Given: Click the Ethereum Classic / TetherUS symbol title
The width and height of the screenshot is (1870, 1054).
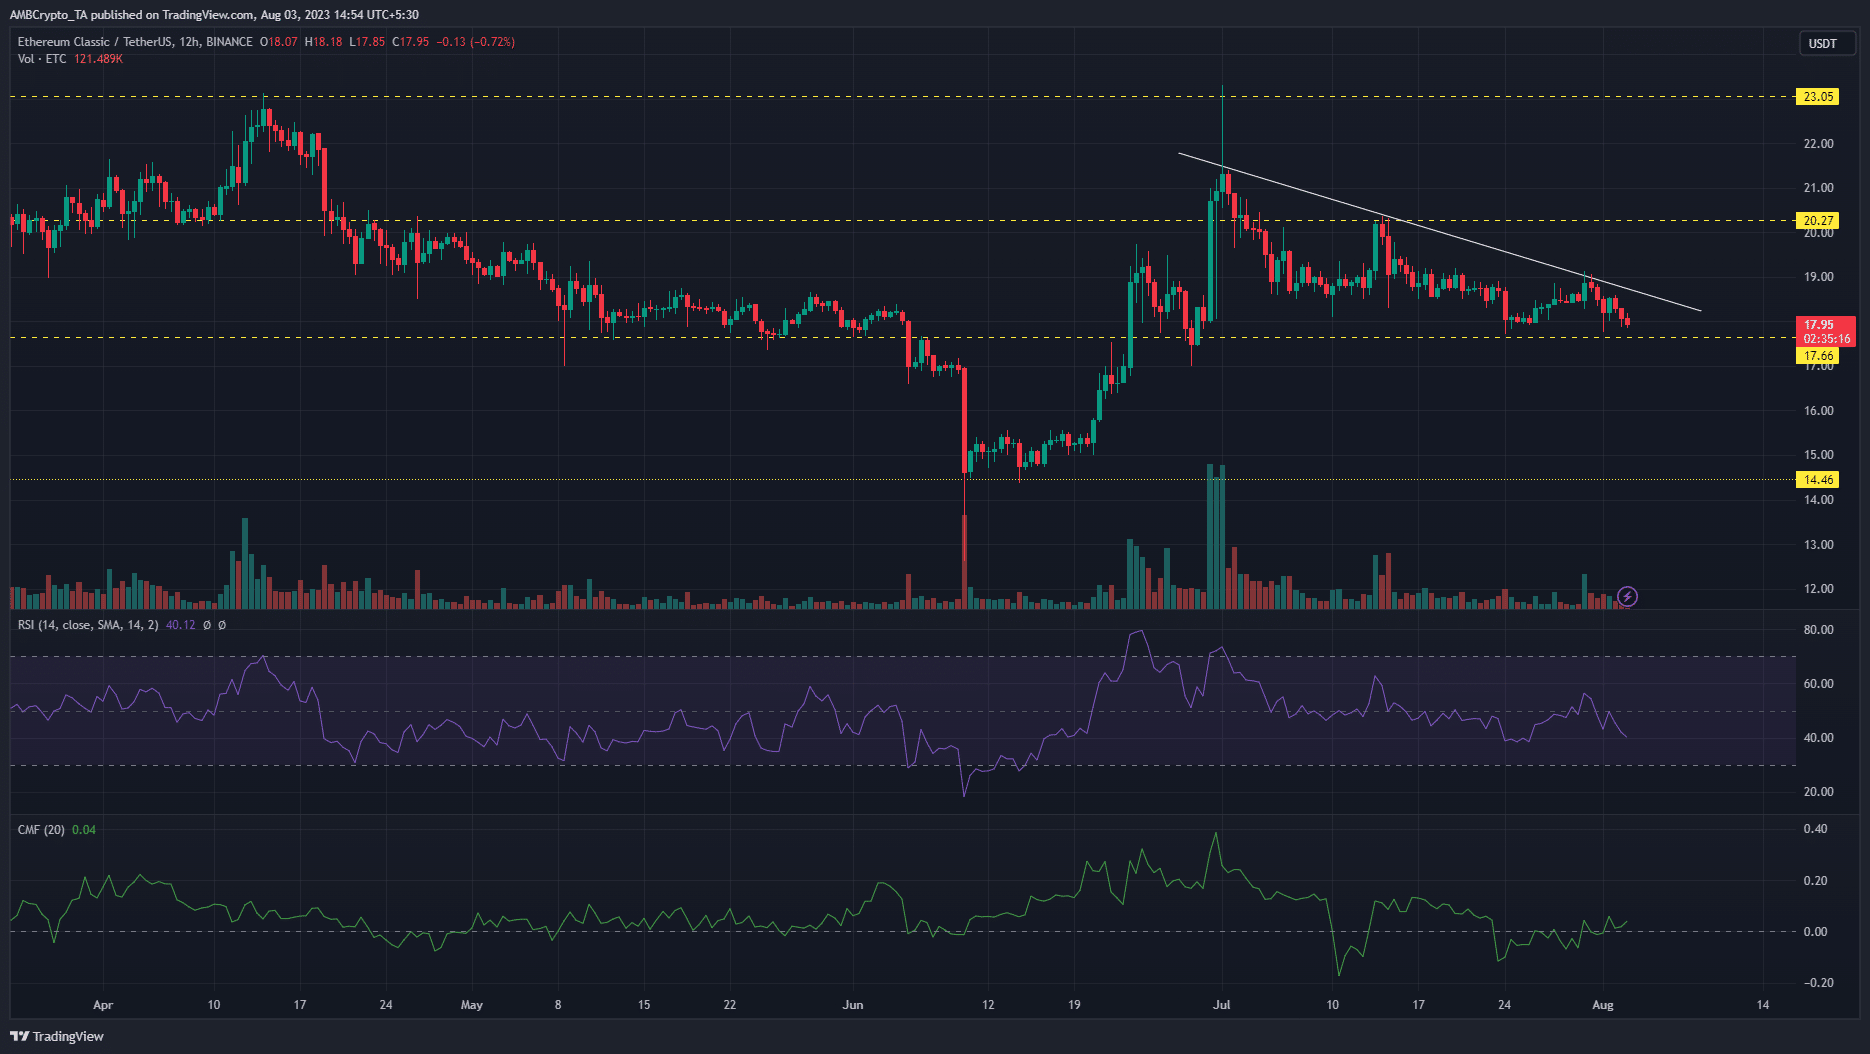Looking at the screenshot, I should pos(135,42).
